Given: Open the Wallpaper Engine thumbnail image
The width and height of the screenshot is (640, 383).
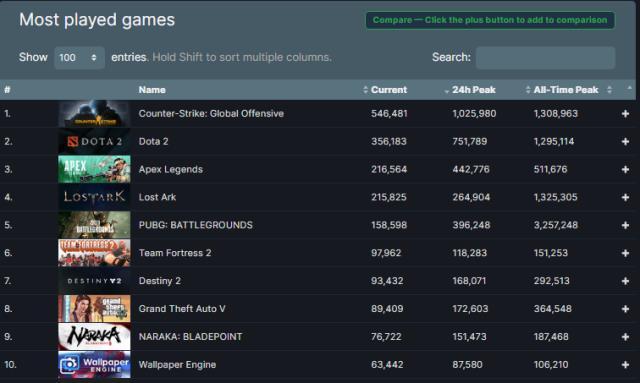Looking at the screenshot, I should [x=94, y=365].
